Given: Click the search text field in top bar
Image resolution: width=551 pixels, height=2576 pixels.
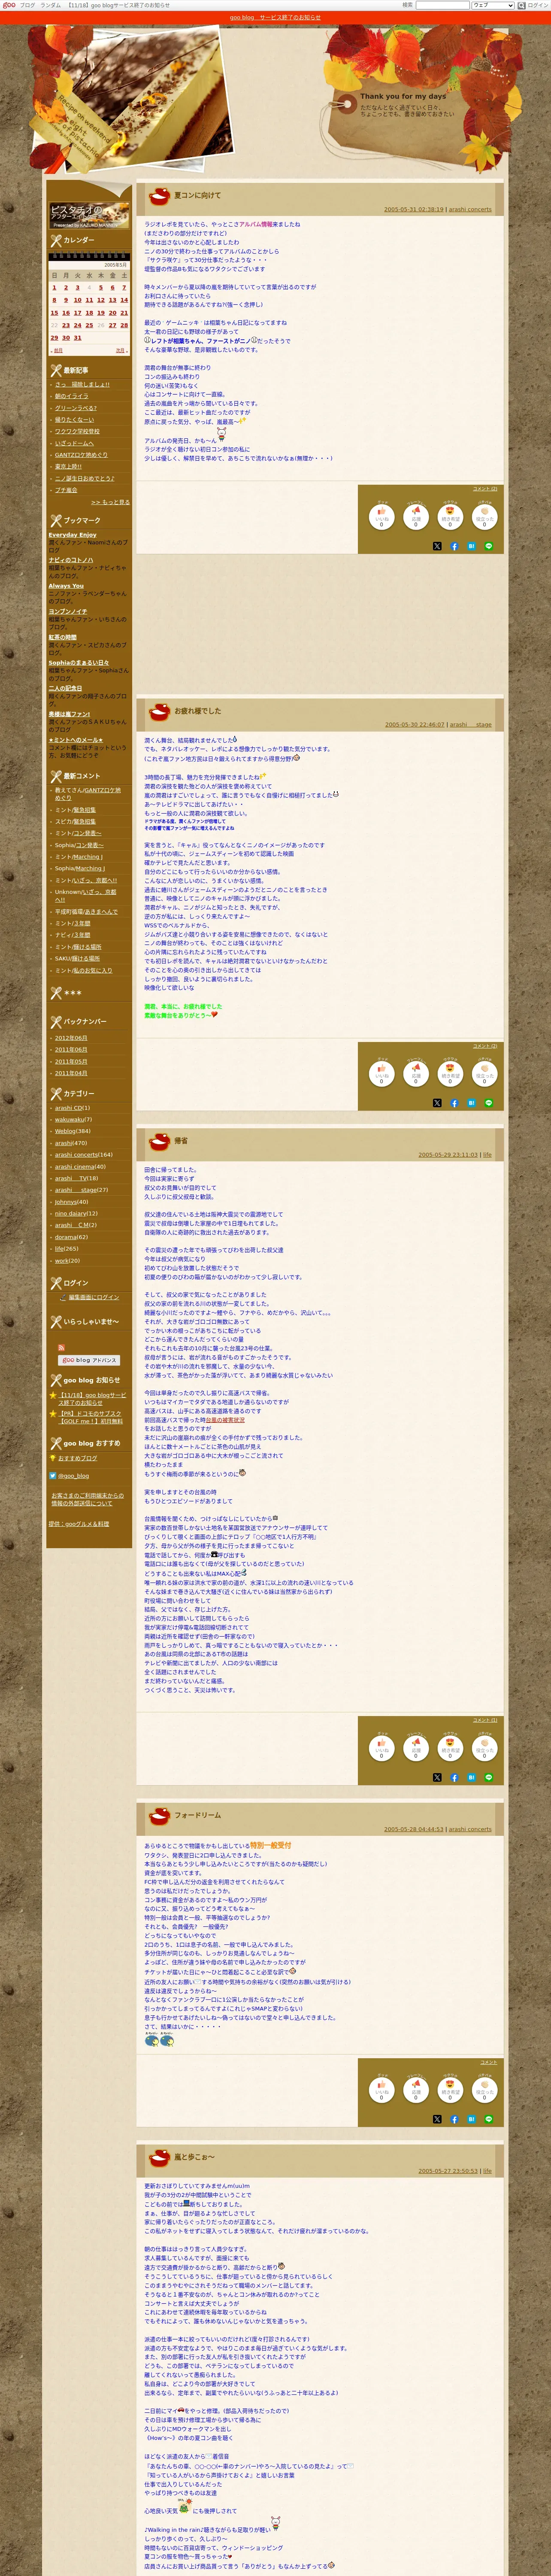Looking at the screenshot, I should [442, 5].
